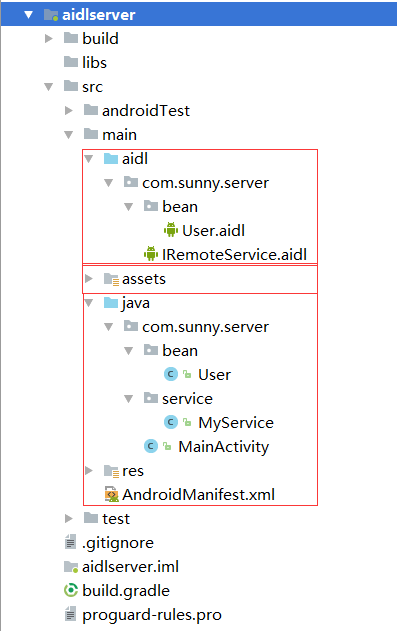
Task: Collapse the aidl folder arrow
Action: 89,159
